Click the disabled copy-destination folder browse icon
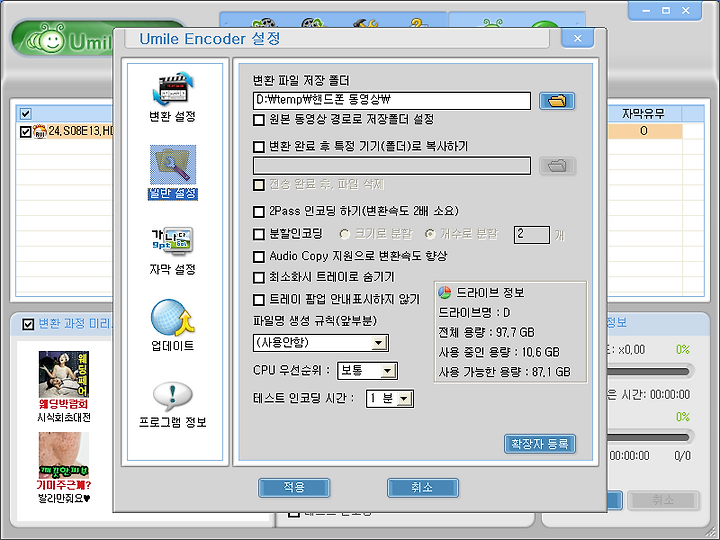 (557, 166)
